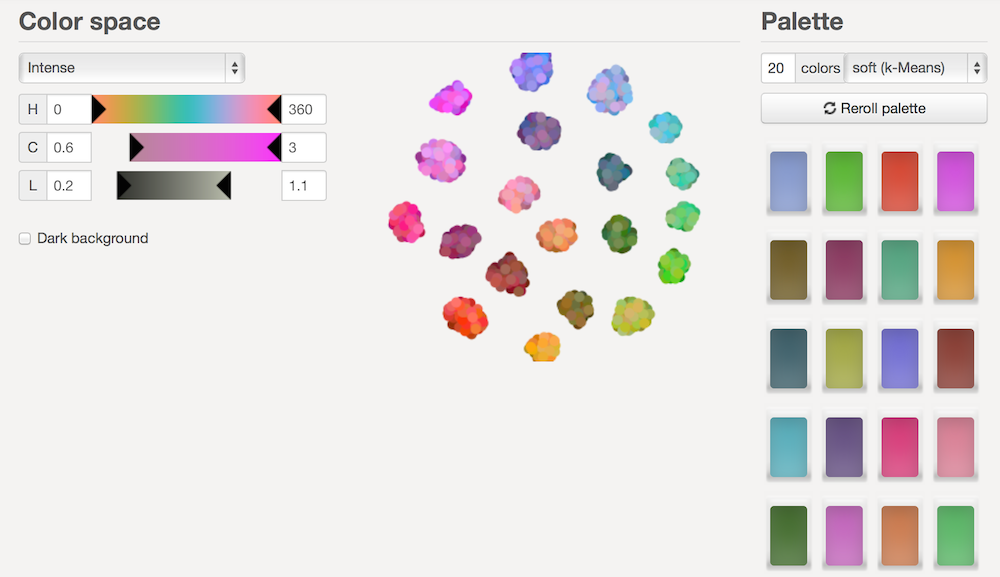Screen dimensions: 1000x577
Task: Edit the lightness maximum field showing 1.1
Action: [303, 185]
